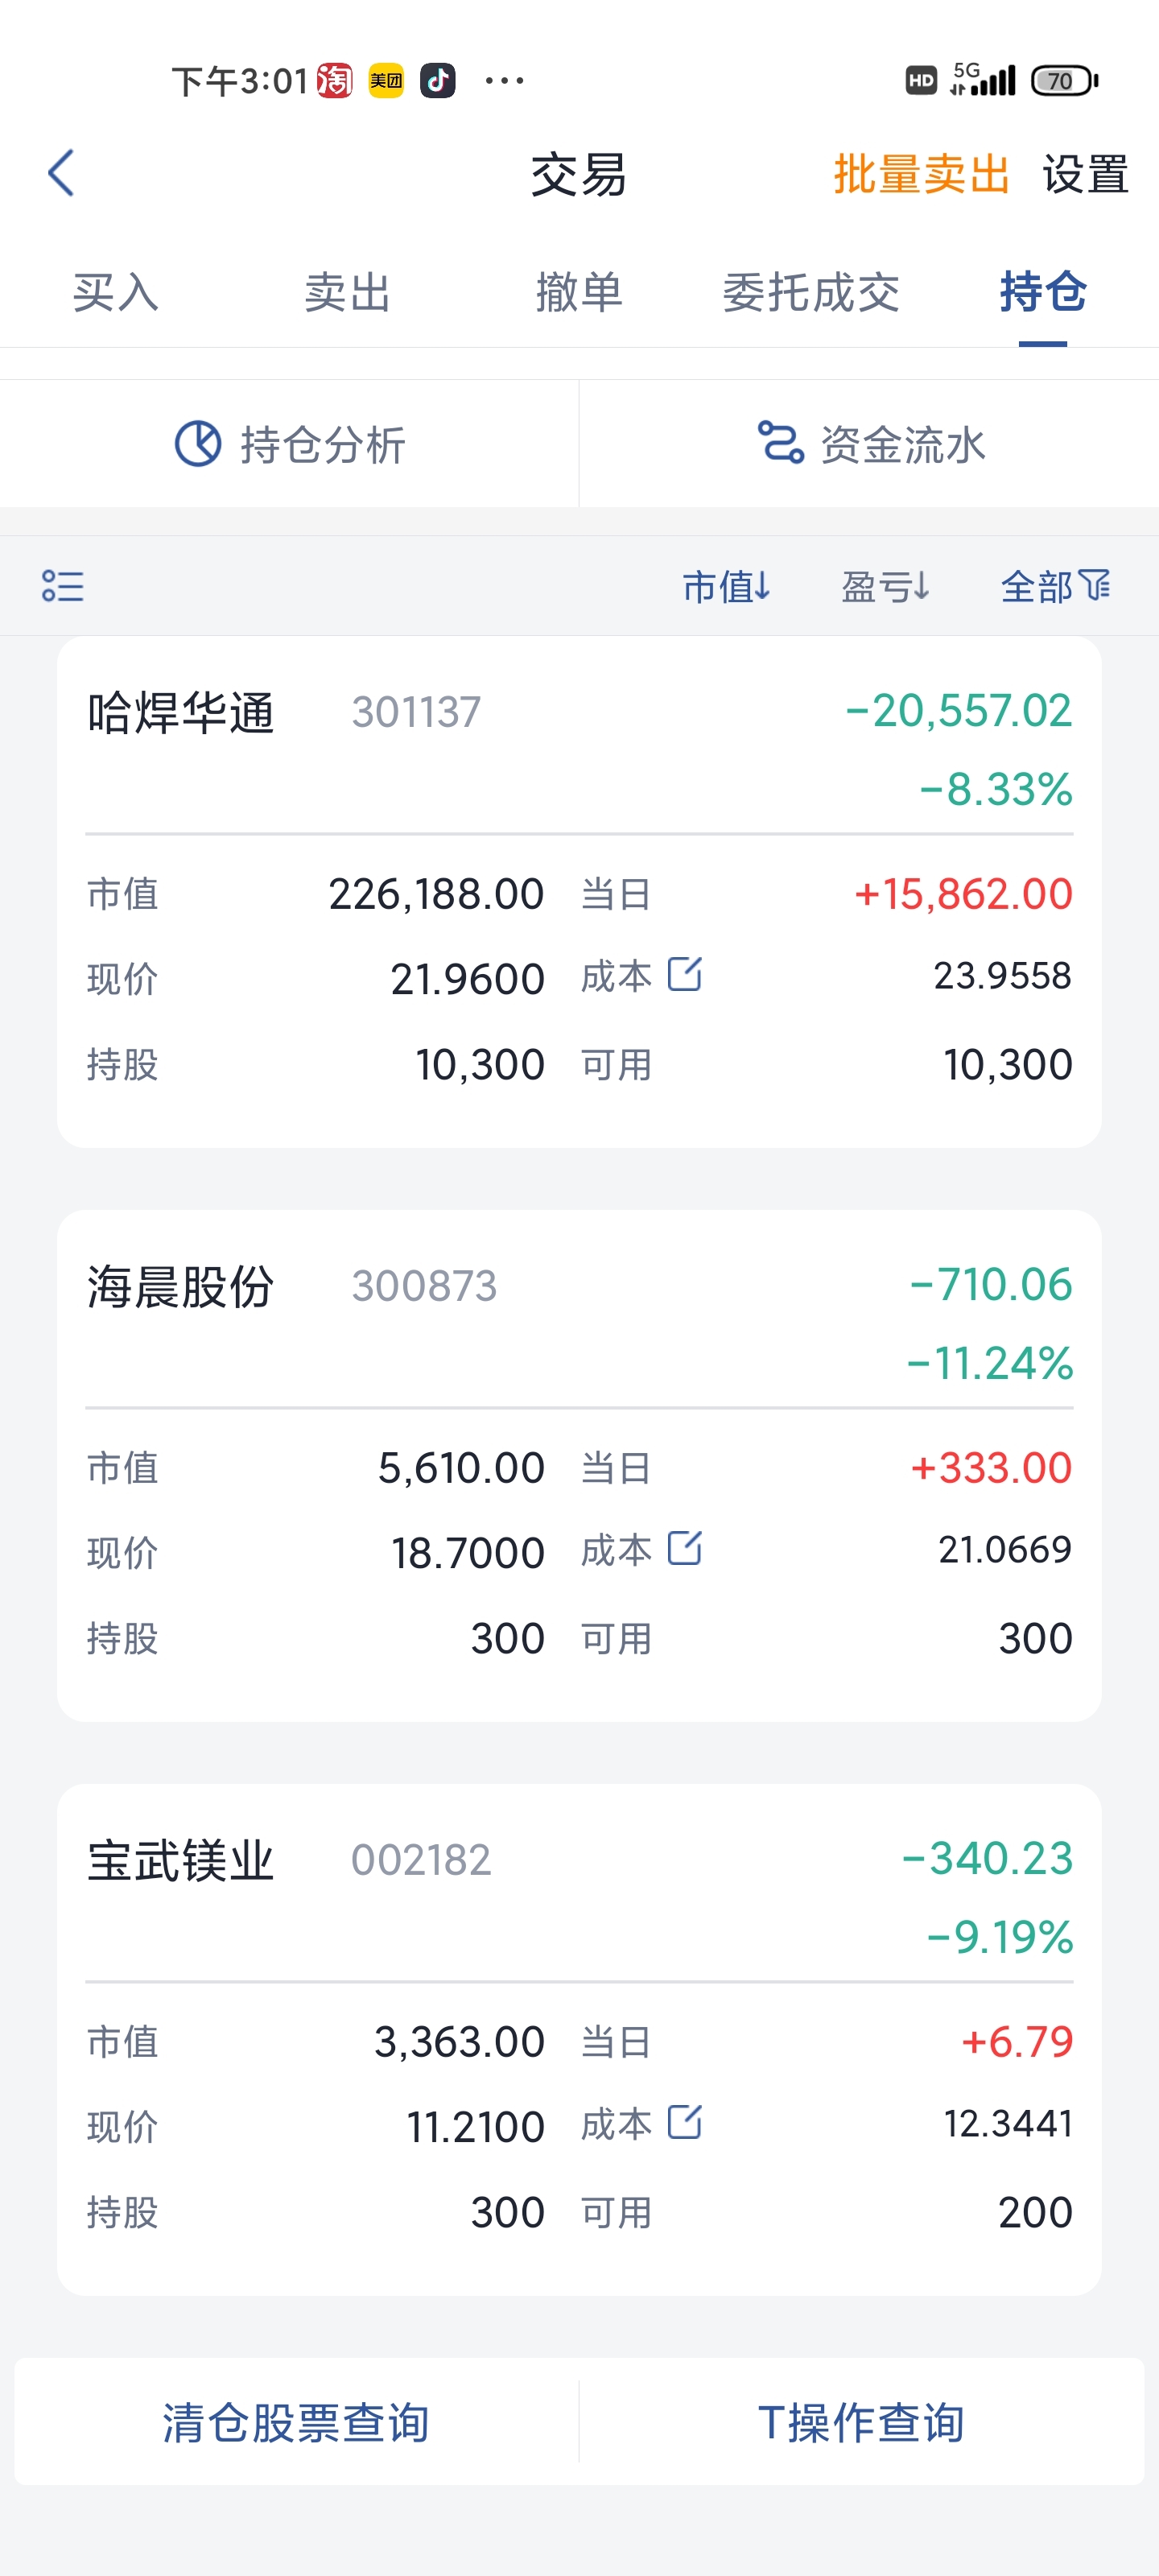This screenshot has height=2576, width=1159.
Task: Open 设置 in the header
Action: pos(1086,174)
